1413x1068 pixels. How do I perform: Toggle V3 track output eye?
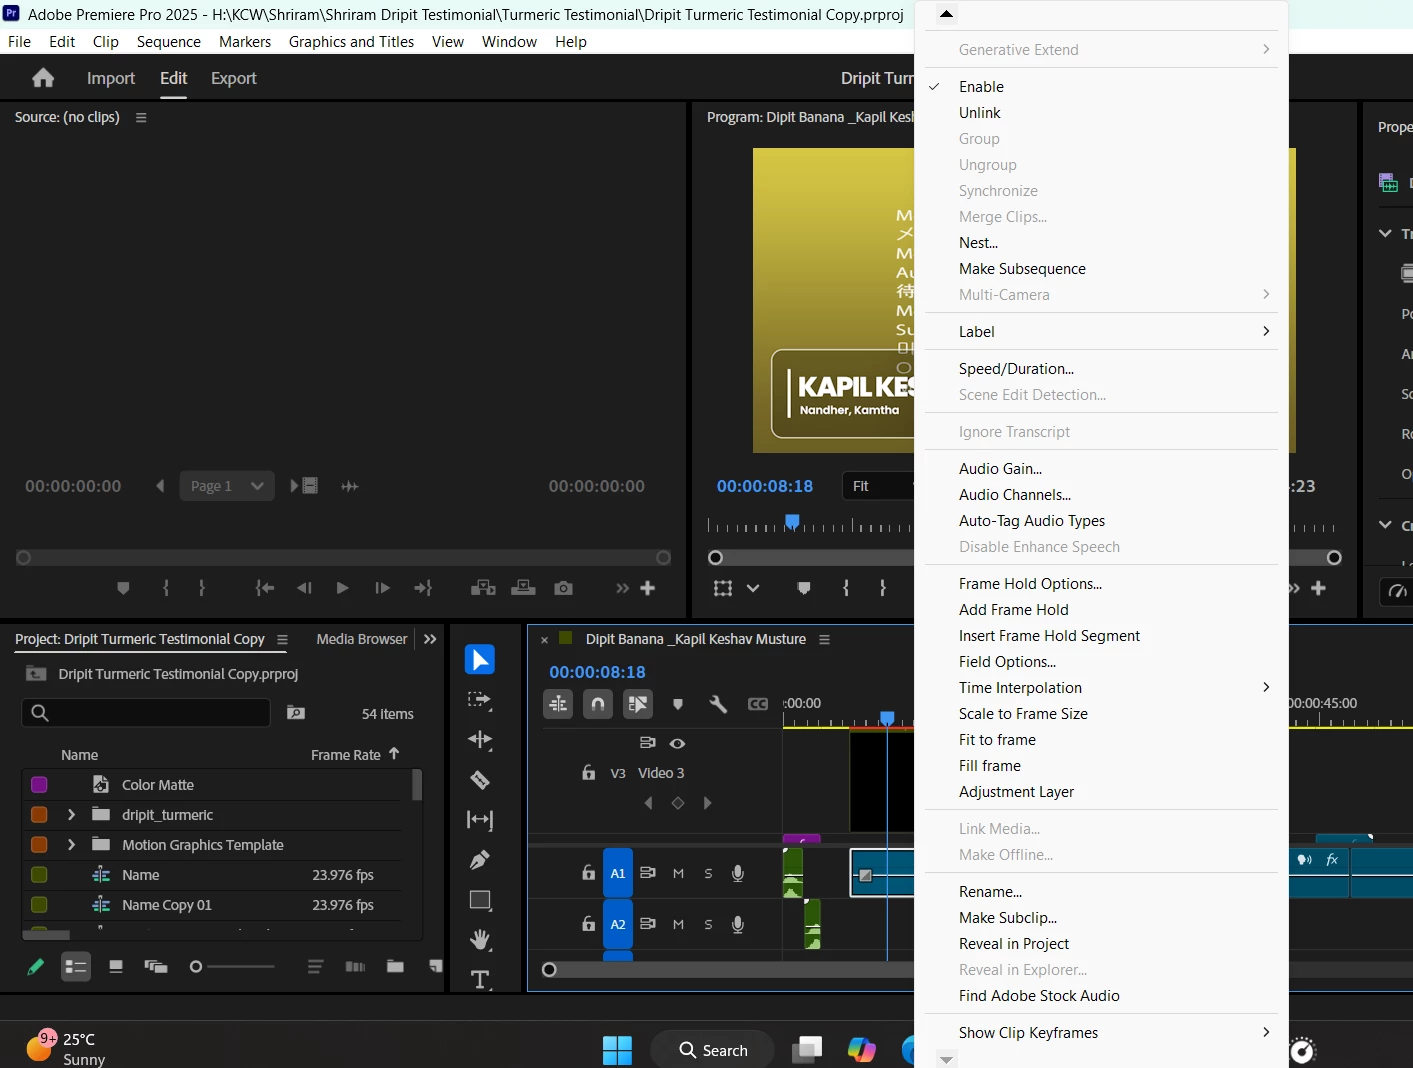[677, 743]
